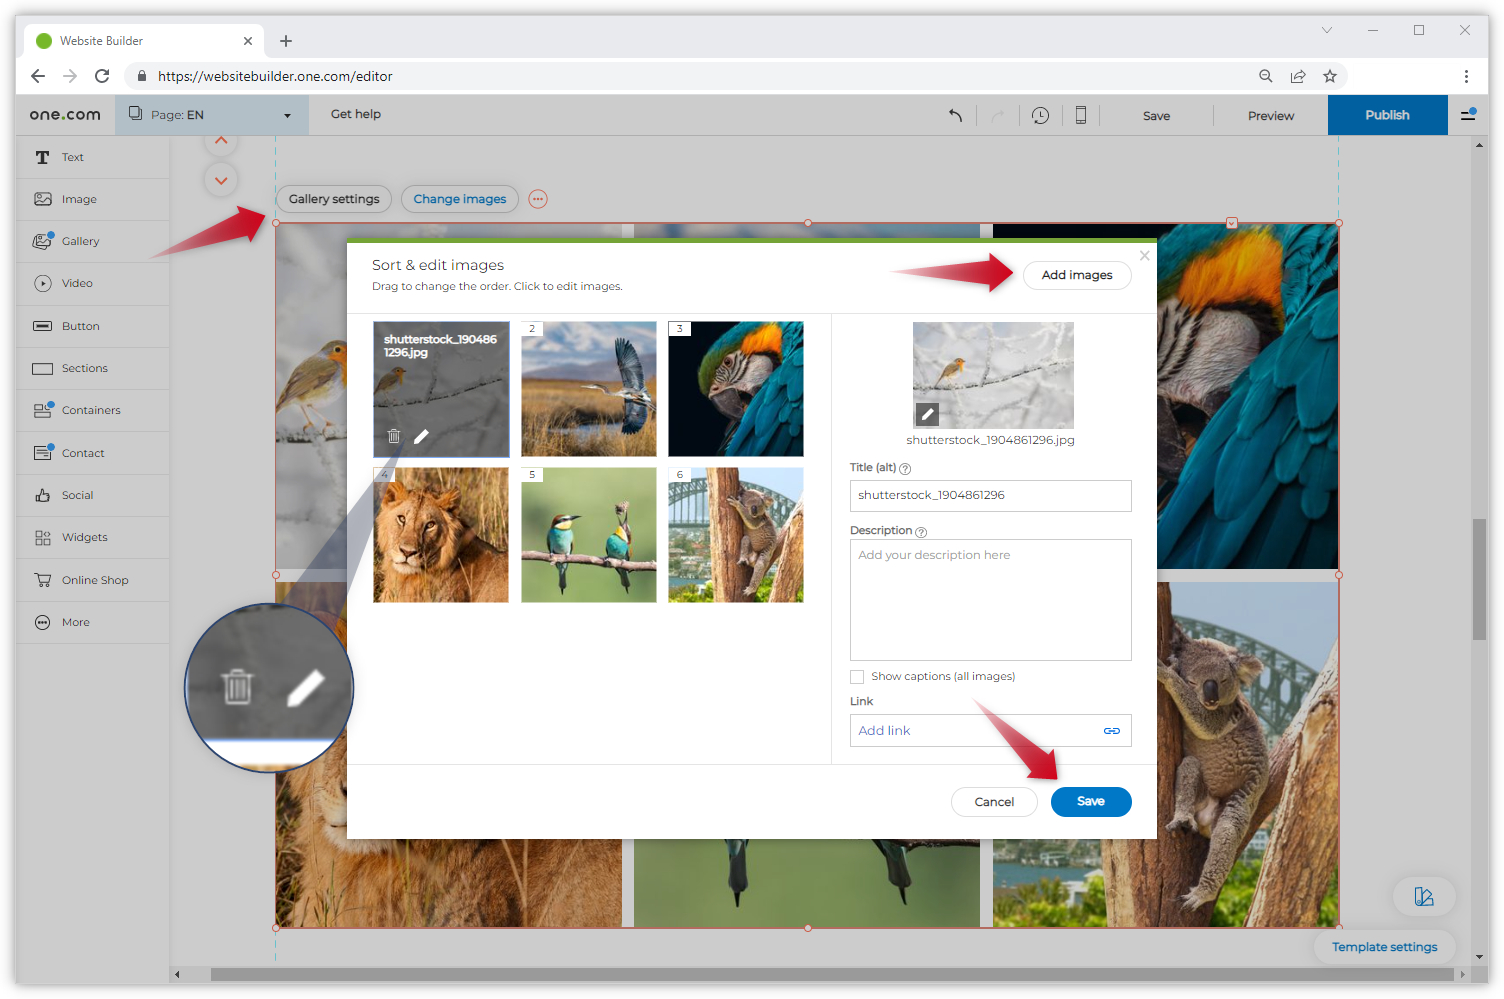Viewport: 1504px width, 999px height.
Task: Click the trash icon on first gallery thumbnail
Action: (394, 436)
